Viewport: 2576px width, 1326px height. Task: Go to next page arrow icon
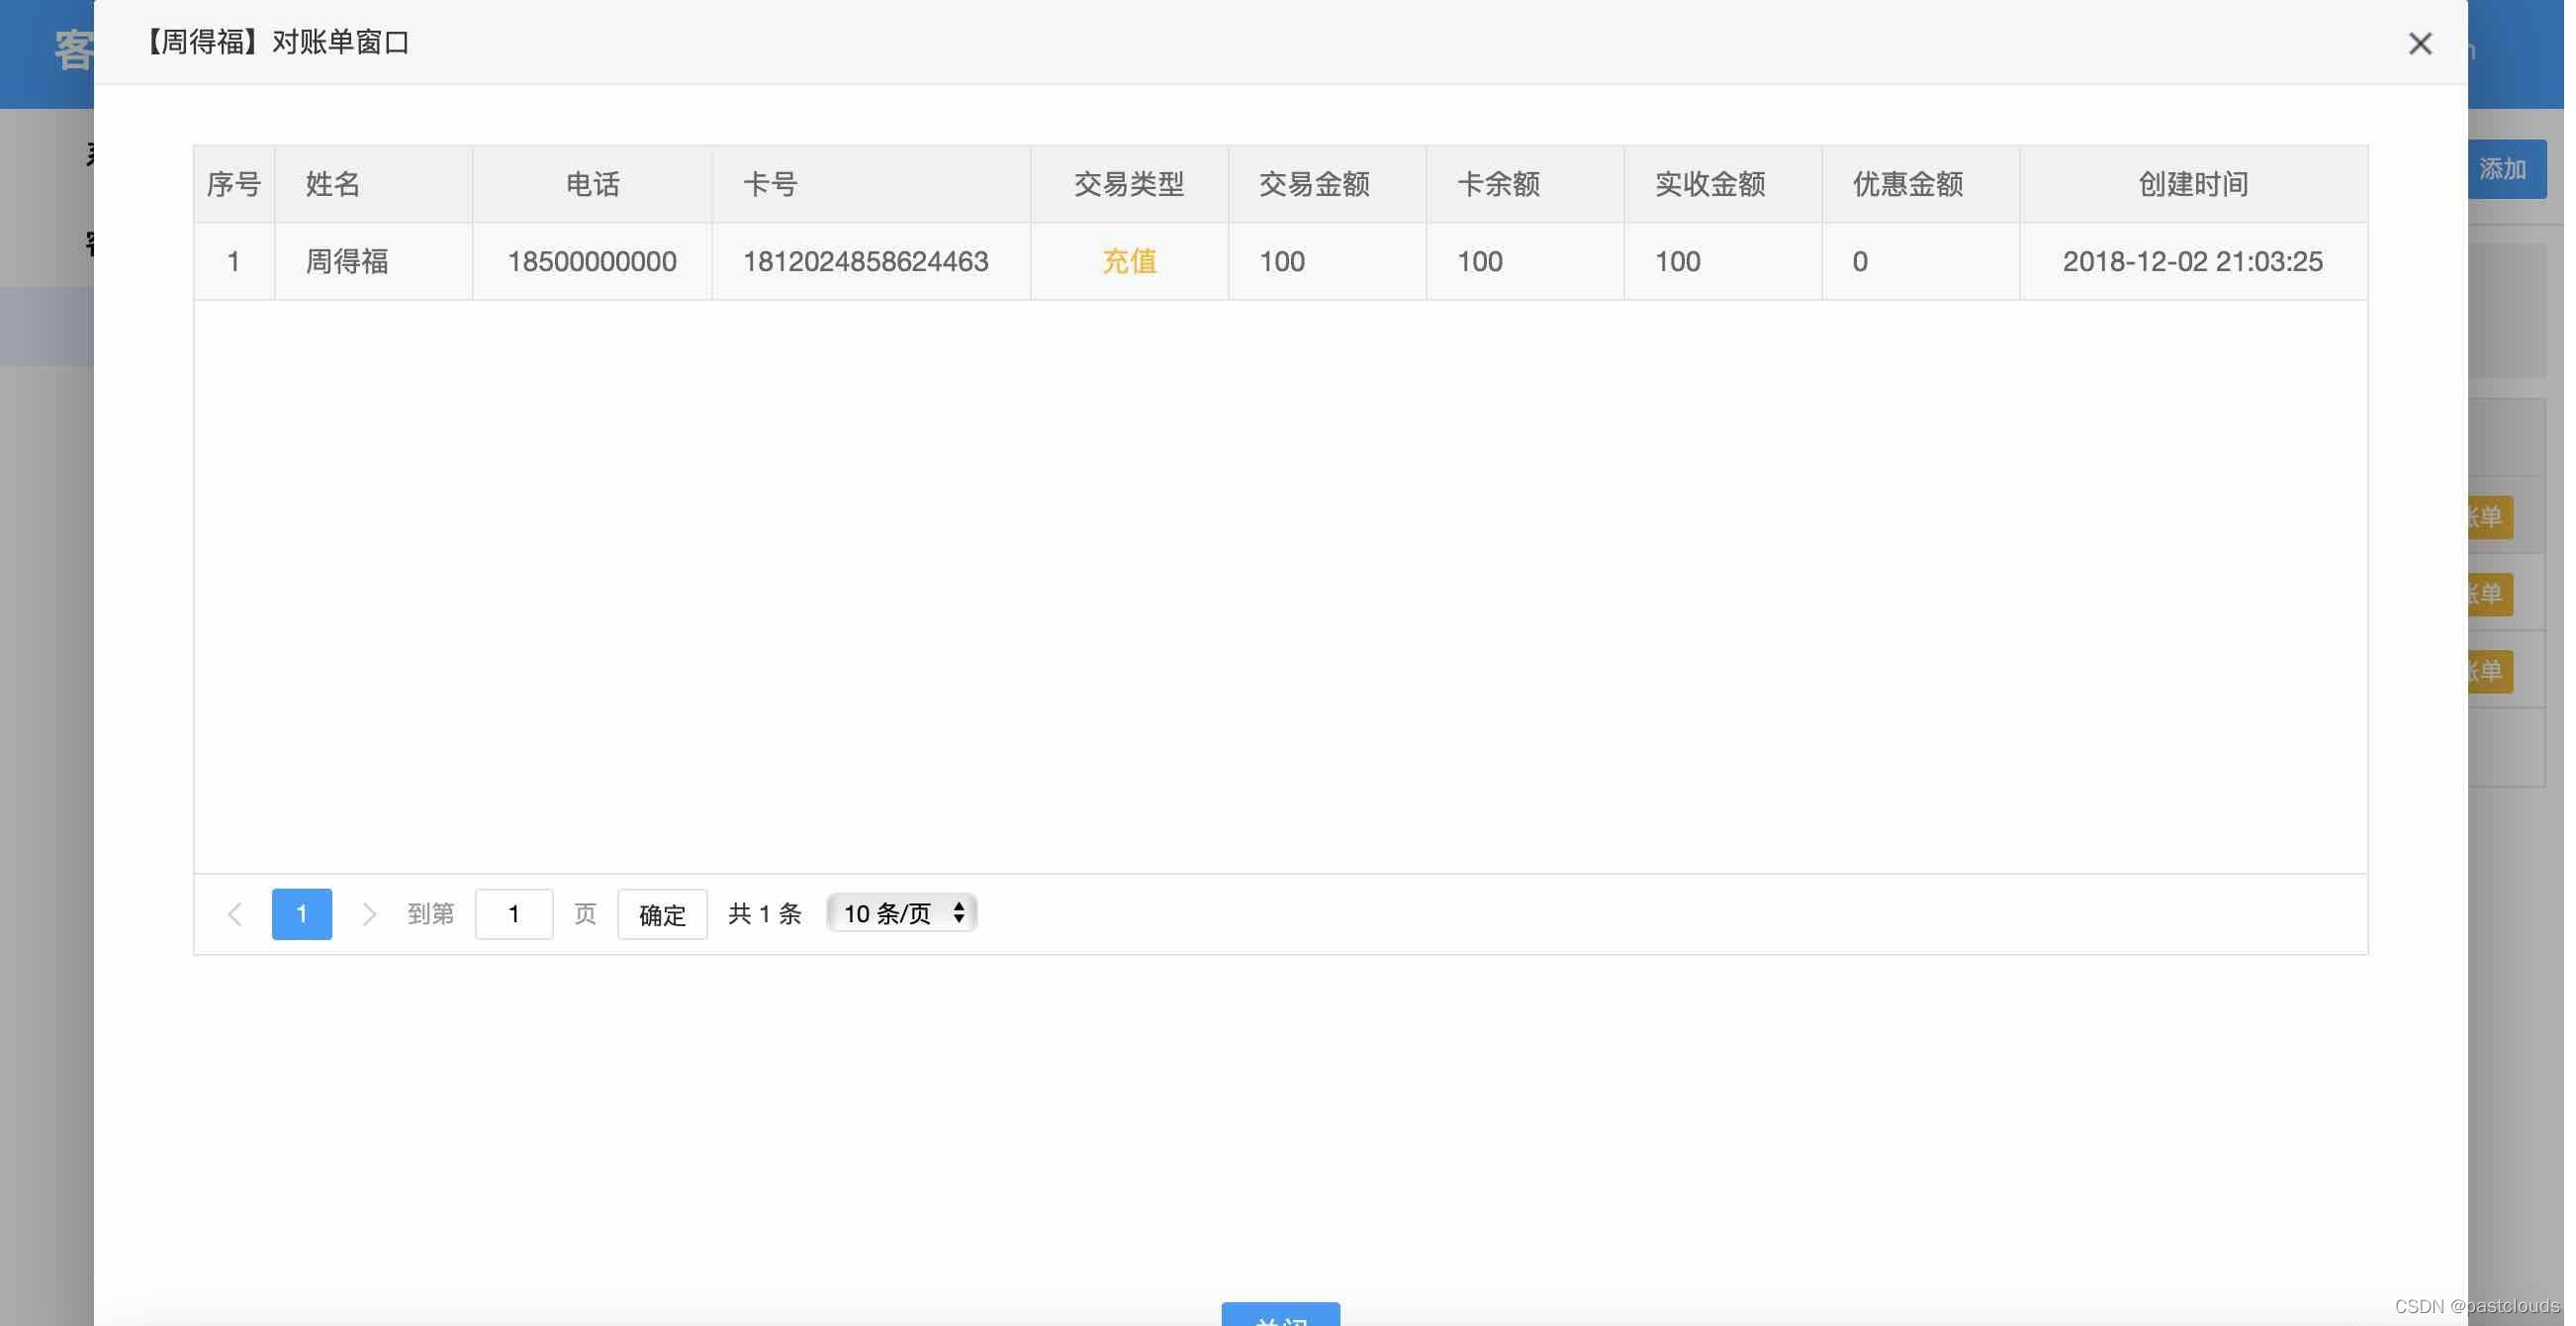click(x=369, y=914)
